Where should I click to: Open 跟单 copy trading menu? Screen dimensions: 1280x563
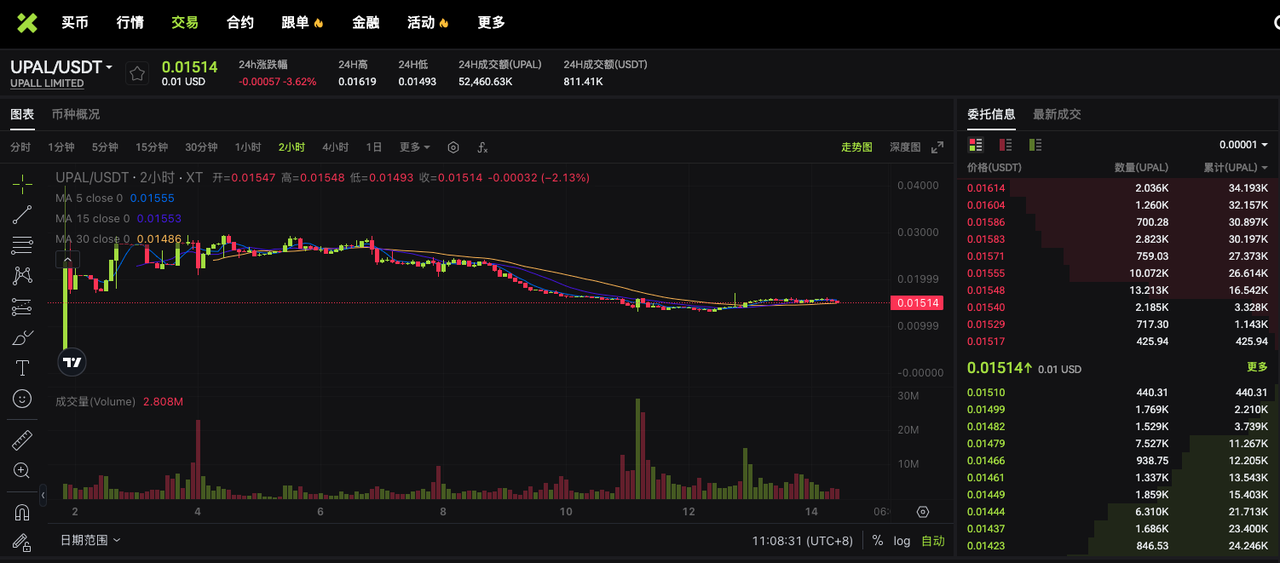[x=302, y=22]
